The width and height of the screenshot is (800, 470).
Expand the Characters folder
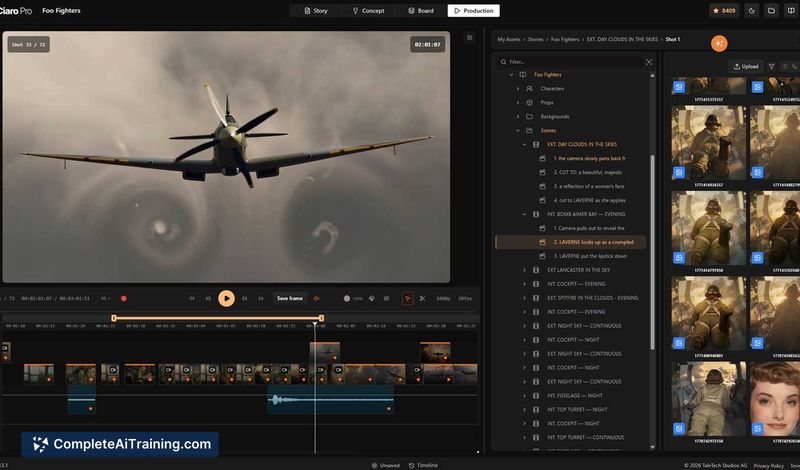pos(518,88)
